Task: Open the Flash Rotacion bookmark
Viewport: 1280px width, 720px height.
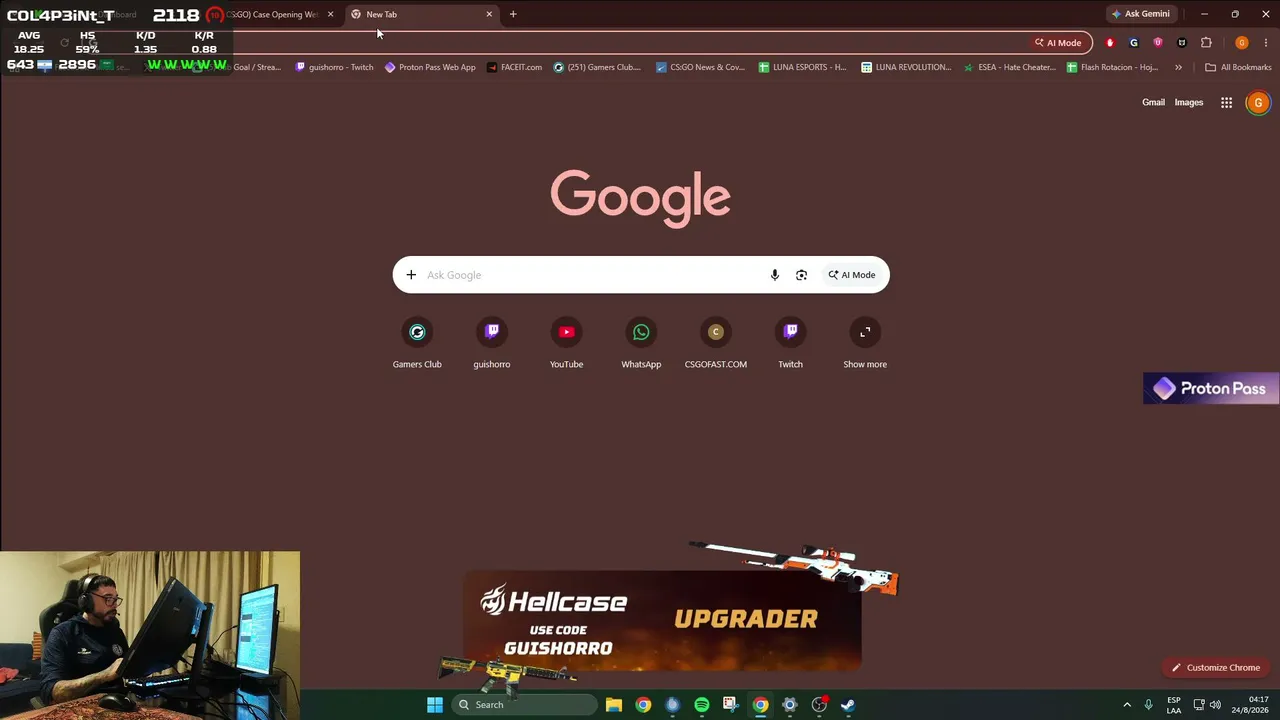Action: click(x=1112, y=67)
